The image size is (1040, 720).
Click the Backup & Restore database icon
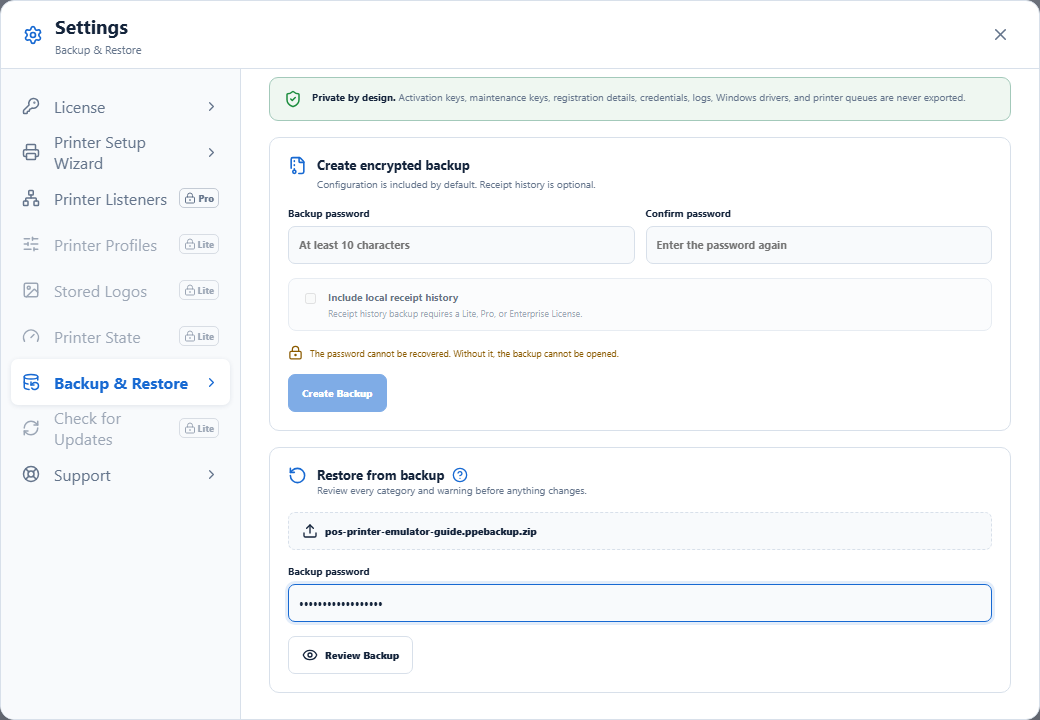click(x=31, y=383)
